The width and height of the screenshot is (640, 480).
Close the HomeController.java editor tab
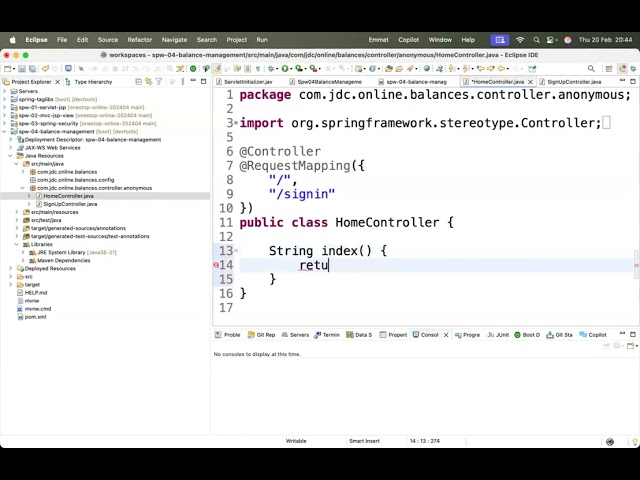click(530, 82)
